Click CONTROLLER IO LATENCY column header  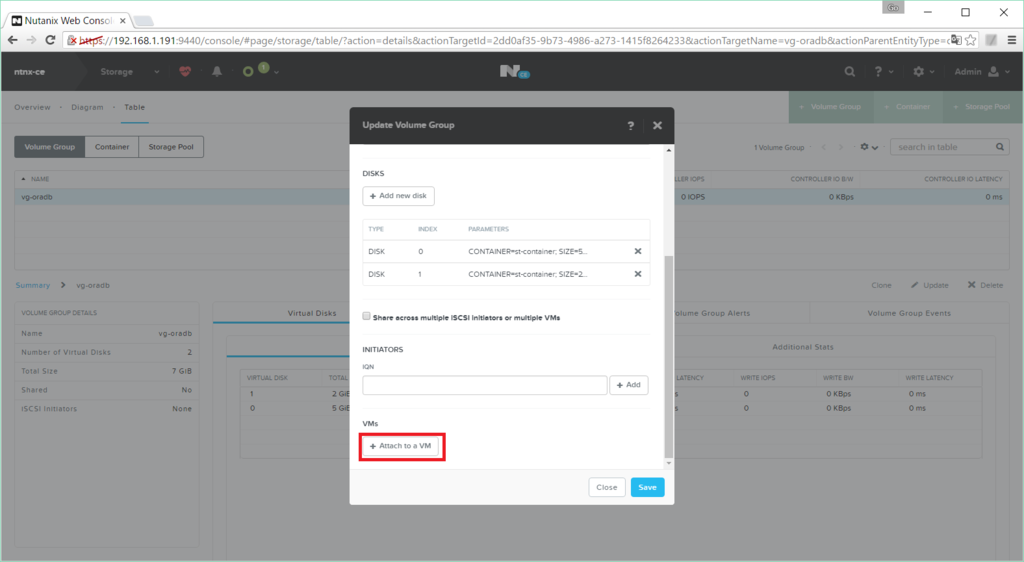pos(963,179)
